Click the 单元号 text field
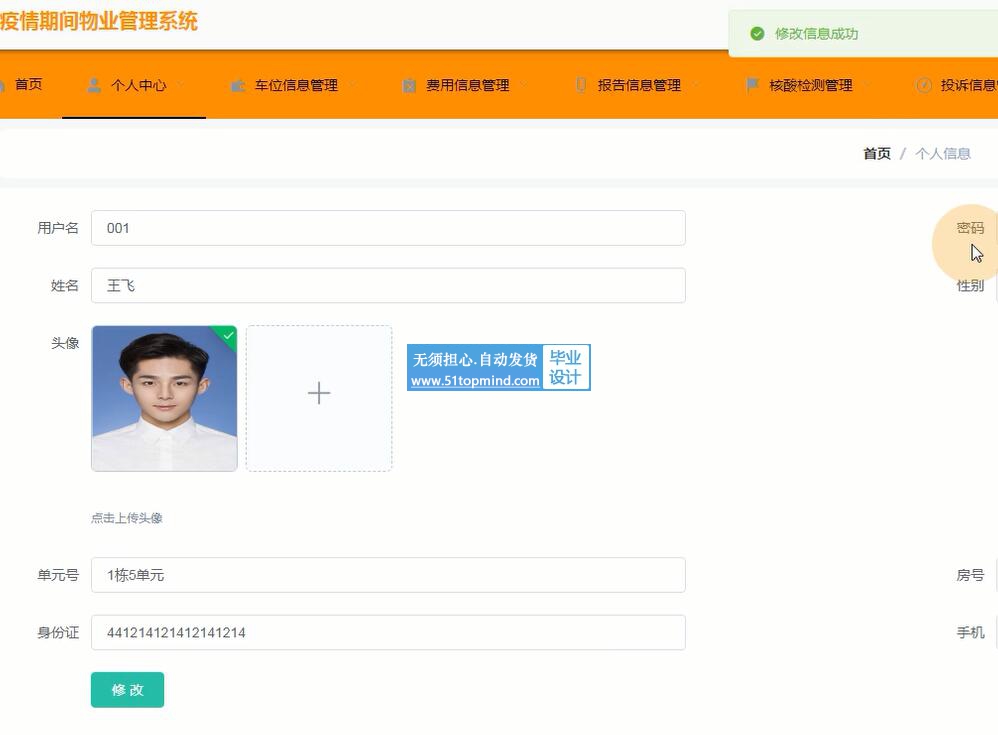 388,575
